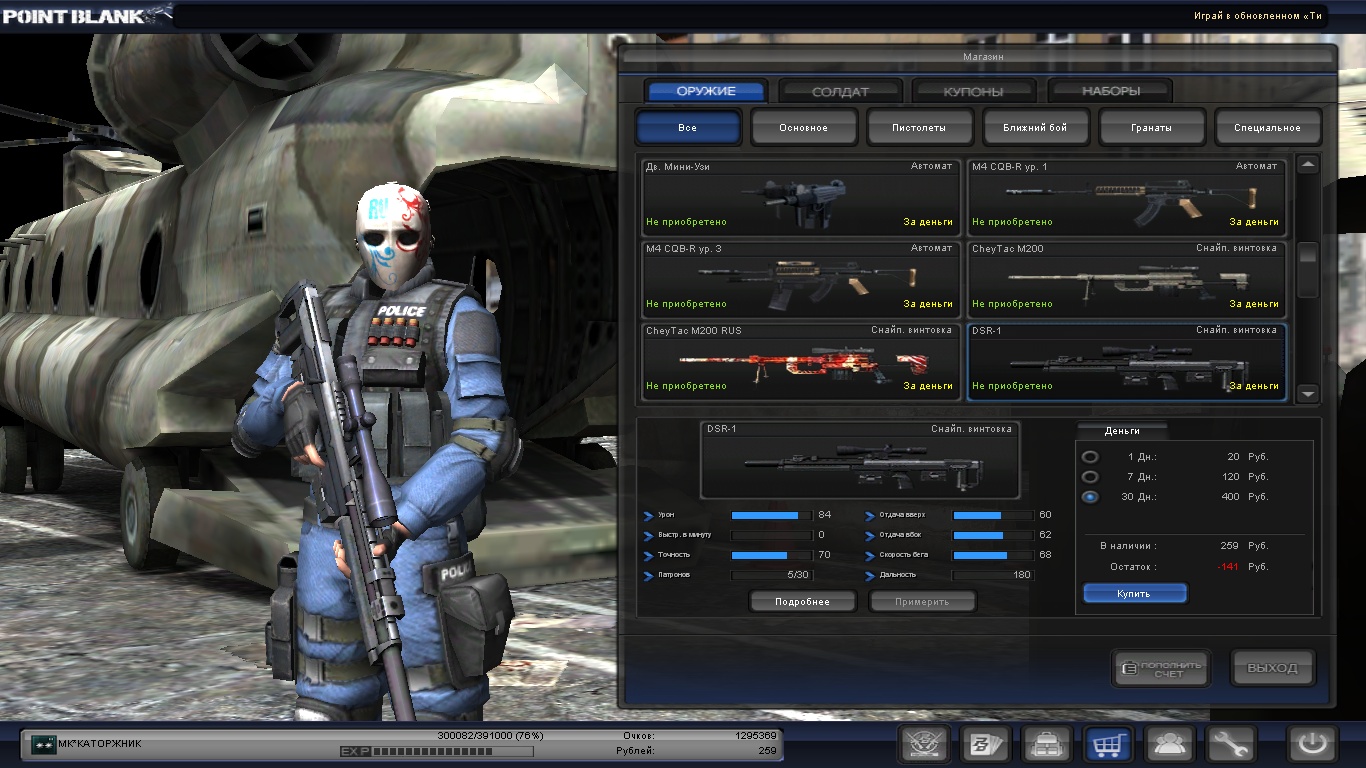Select the 7 day rental option

pos(1090,477)
